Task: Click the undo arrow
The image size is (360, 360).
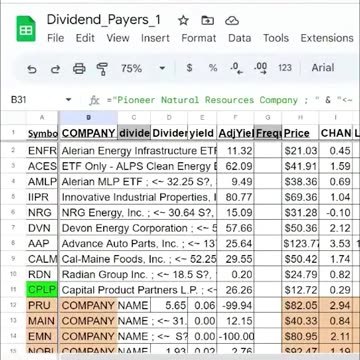Action: click(32, 69)
